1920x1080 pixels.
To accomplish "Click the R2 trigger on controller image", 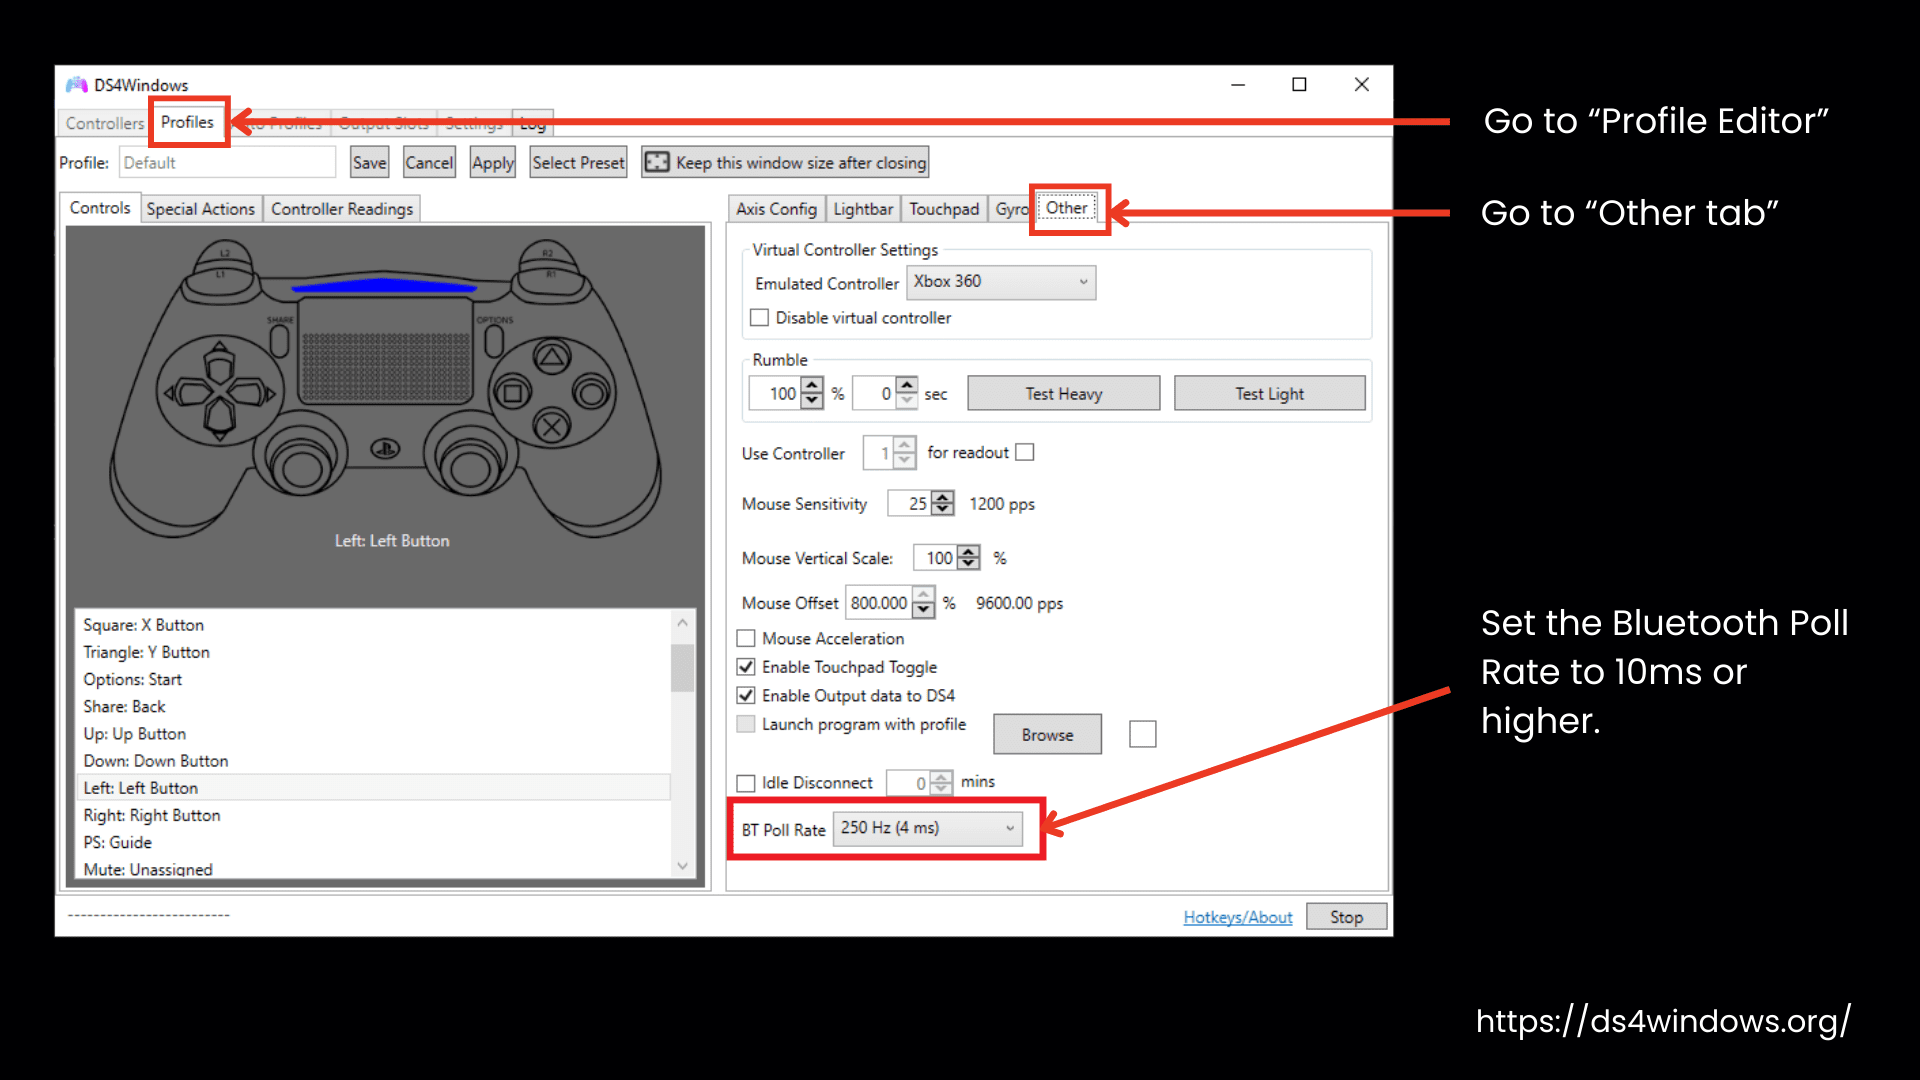I will coord(547,253).
